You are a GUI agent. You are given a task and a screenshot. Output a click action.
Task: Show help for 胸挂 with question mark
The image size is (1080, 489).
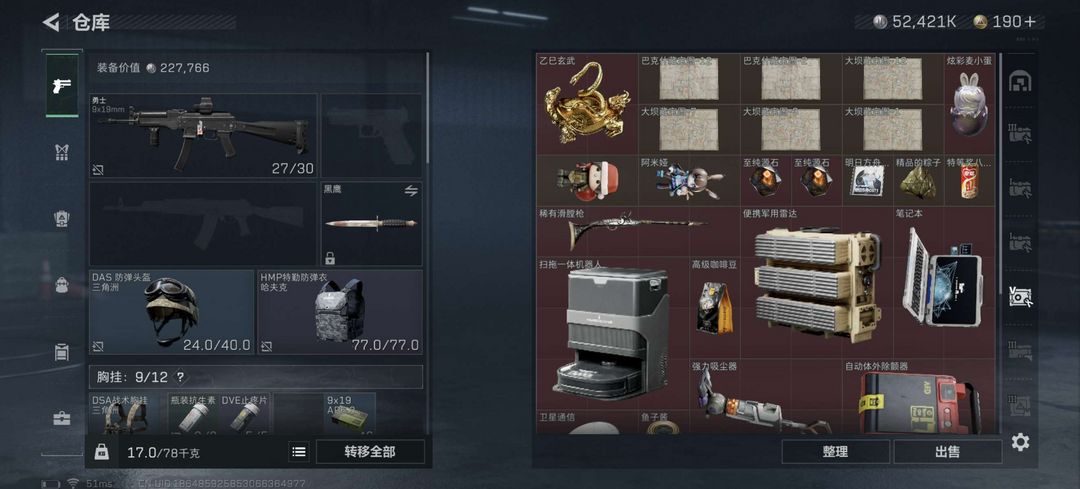click(180, 377)
